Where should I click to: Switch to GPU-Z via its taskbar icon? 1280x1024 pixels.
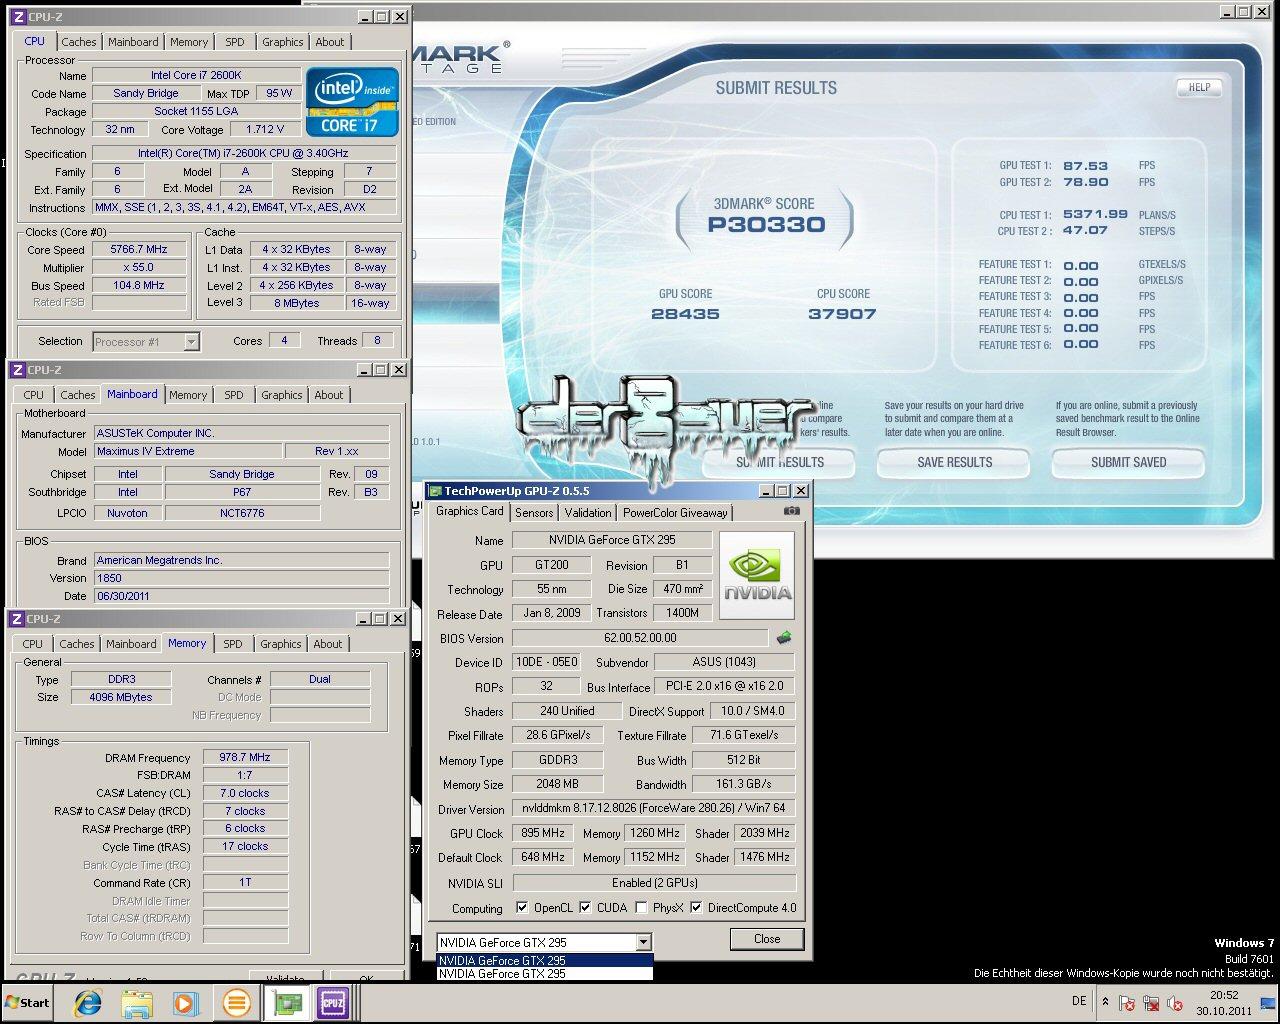[x=288, y=1003]
